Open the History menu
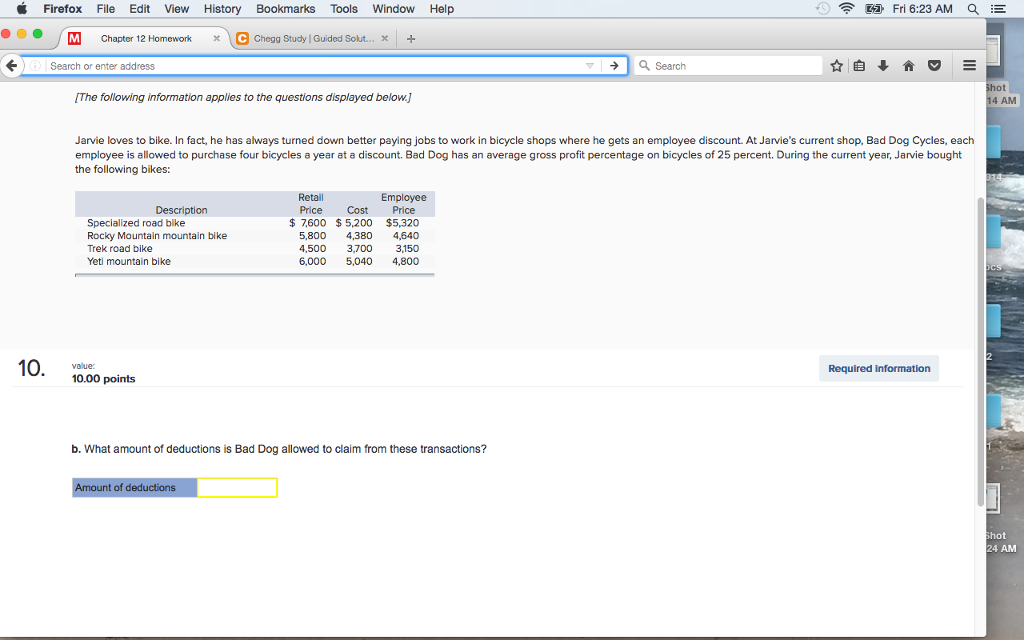Screen dimensions: 1024x640 [x=222, y=8]
